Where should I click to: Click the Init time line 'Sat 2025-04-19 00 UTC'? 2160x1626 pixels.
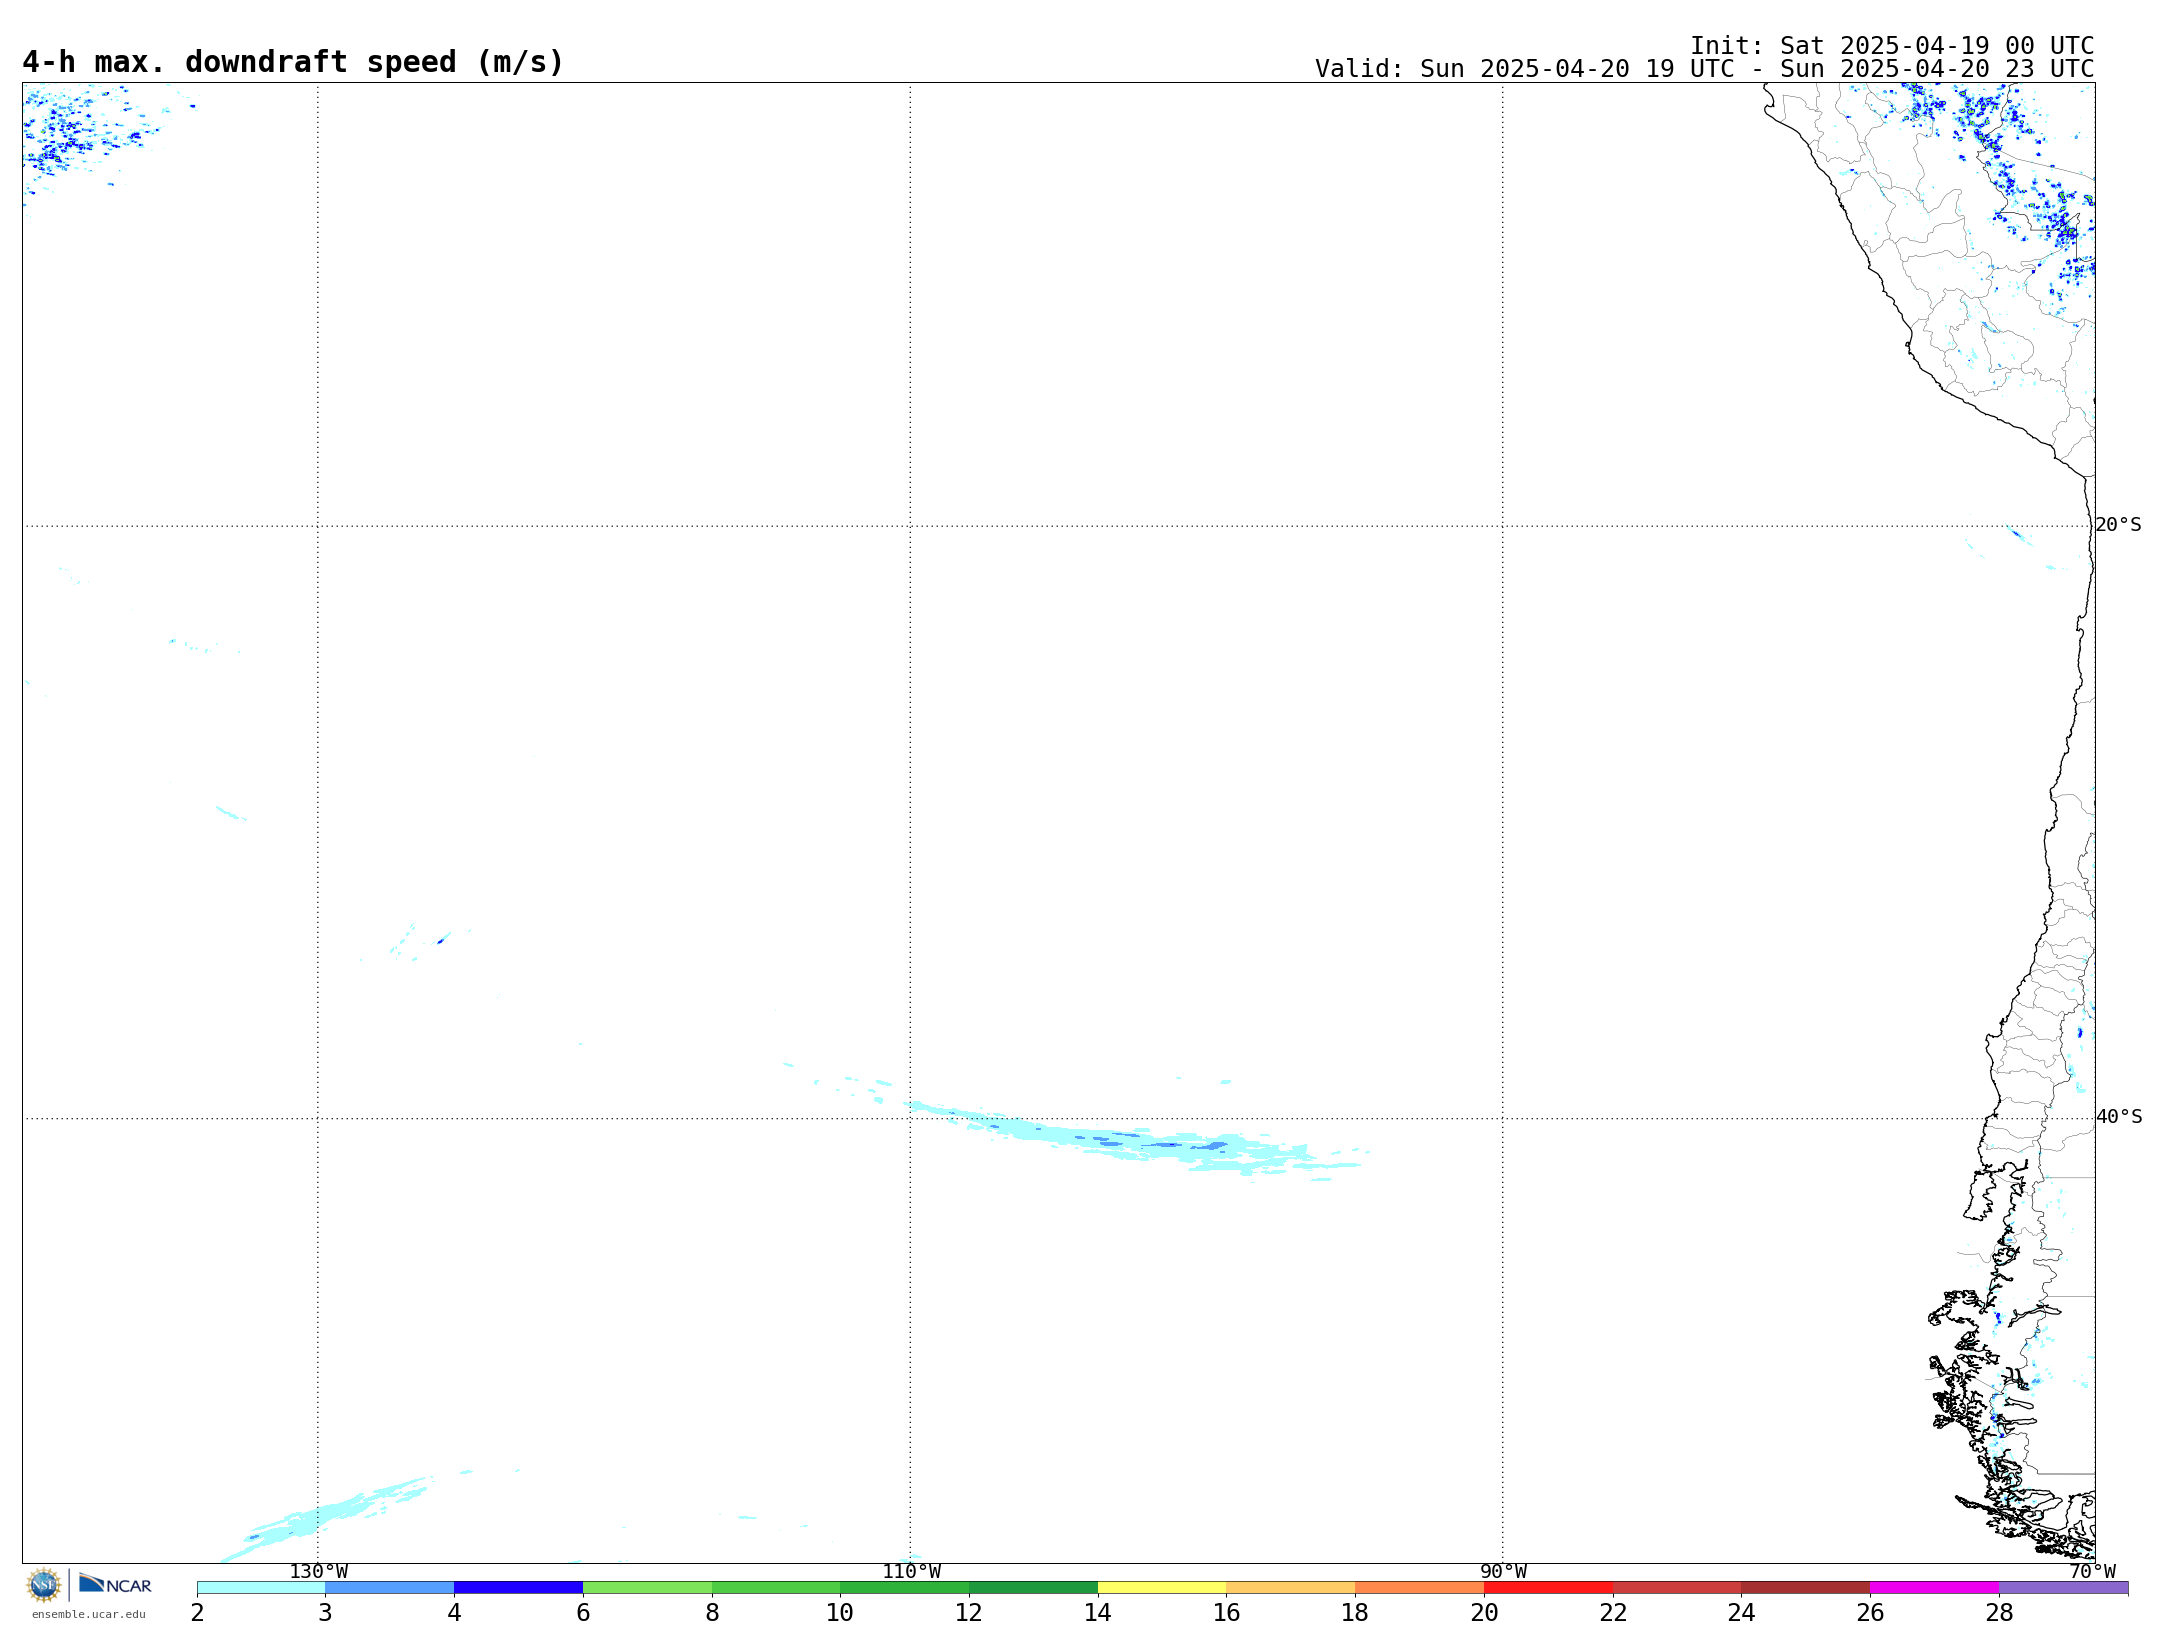[1892, 46]
